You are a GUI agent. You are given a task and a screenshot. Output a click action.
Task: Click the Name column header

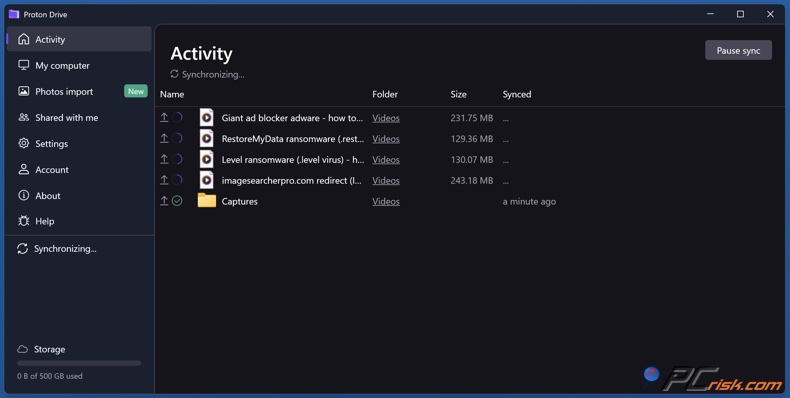coord(172,94)
